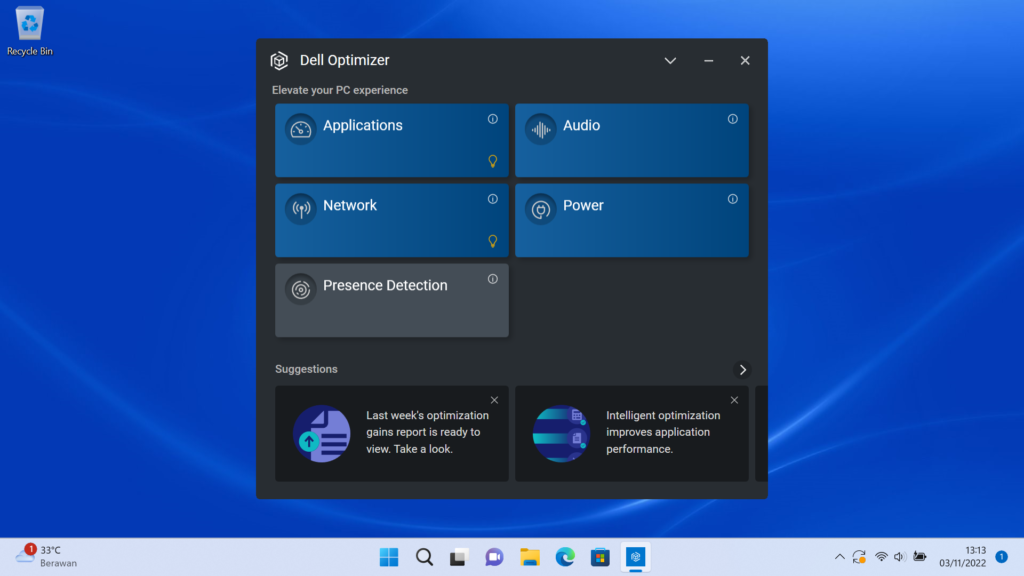Select the Recycle Bin desktop icon
The image size is (1024, 576).
[29, 31]
